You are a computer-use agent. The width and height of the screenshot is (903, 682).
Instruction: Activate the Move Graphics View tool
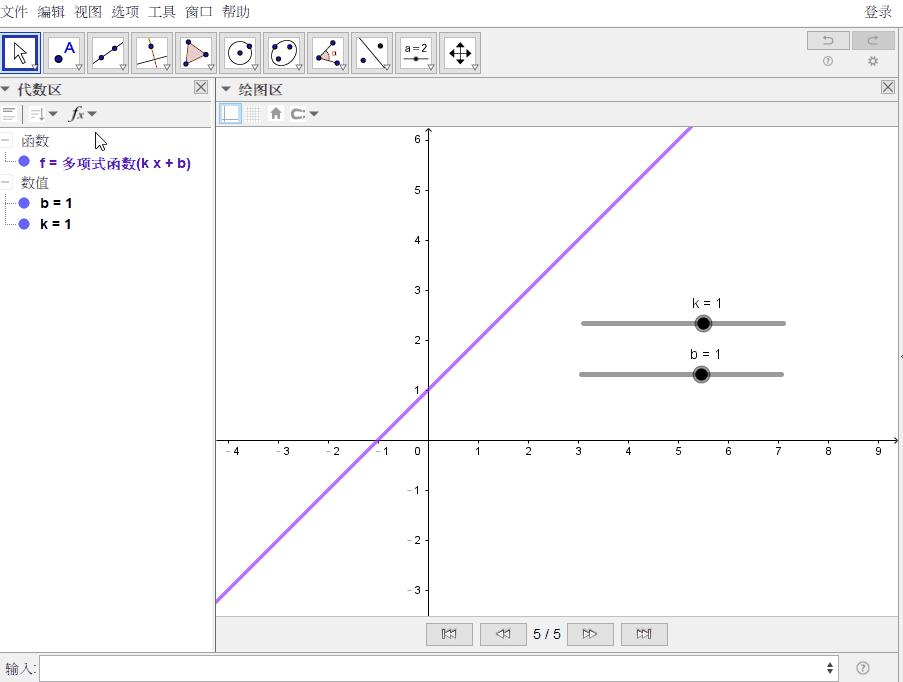(x=460, y=52)
